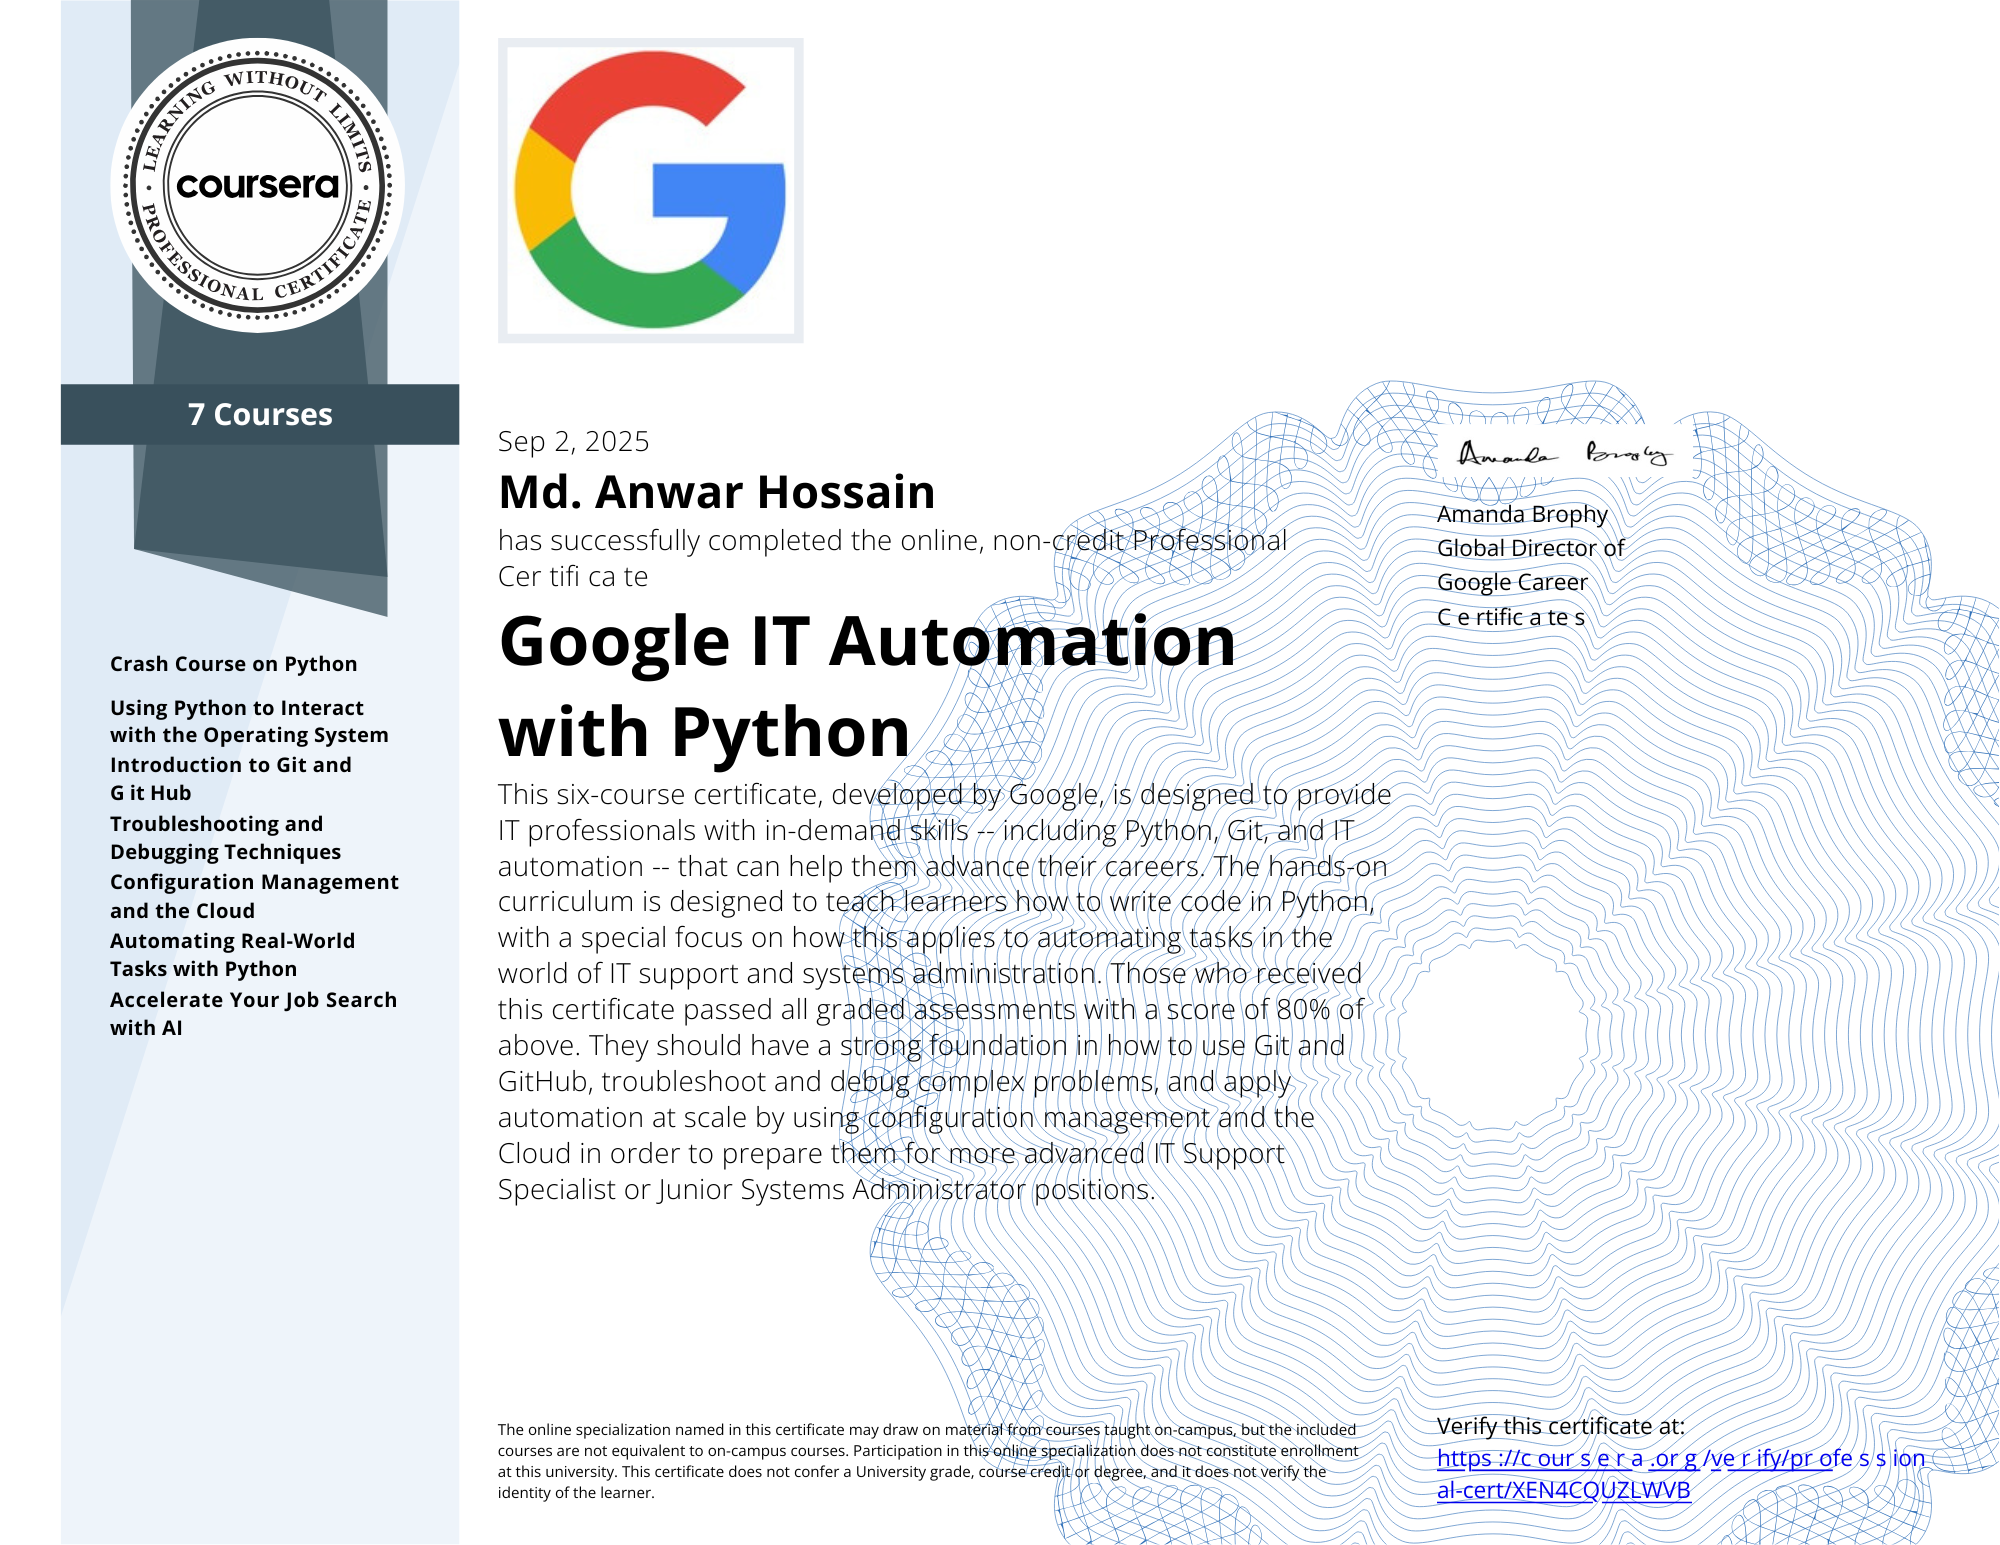Select Using Python to Interact with the Operating System
Screen dimensions: 2000x1545
pos(249,721)
